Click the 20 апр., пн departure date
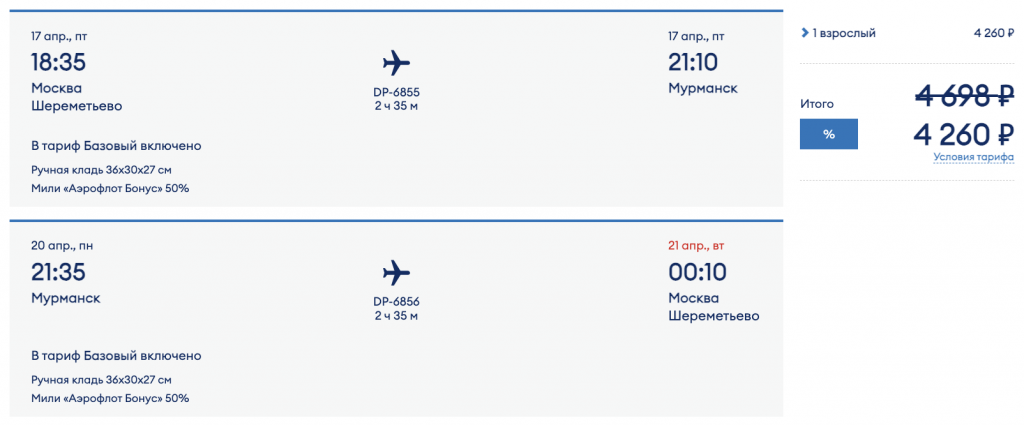Image resolution: width=1024 pixels, height=425 pixels. 62,246
